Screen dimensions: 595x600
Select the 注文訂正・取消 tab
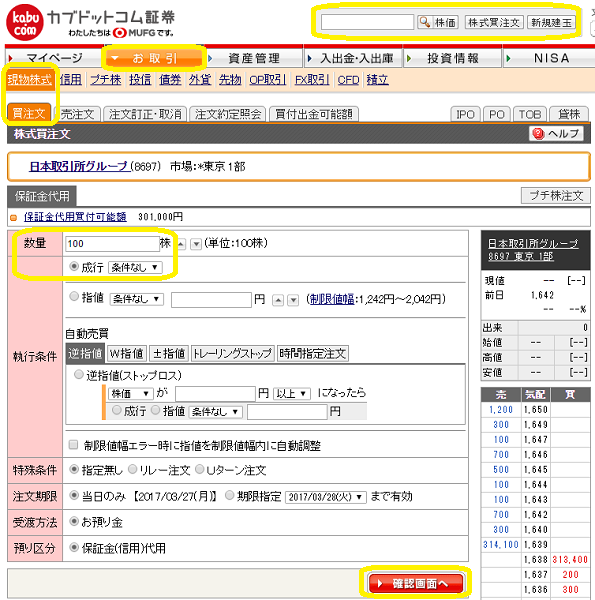point(145,114)
